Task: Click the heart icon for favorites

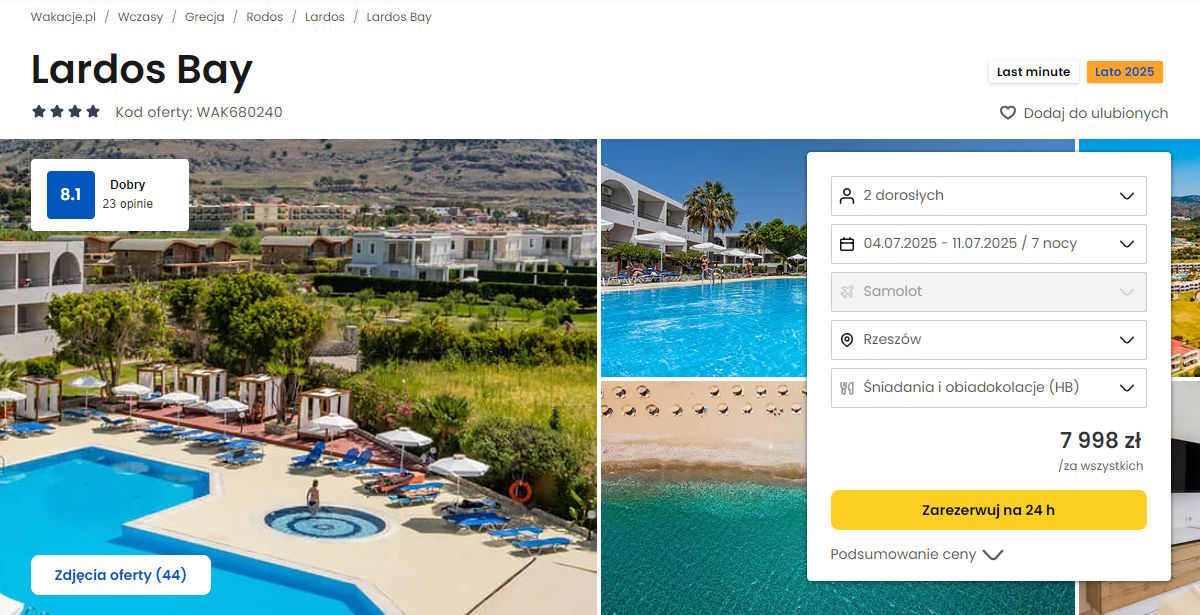Action: coord(1008,113)
